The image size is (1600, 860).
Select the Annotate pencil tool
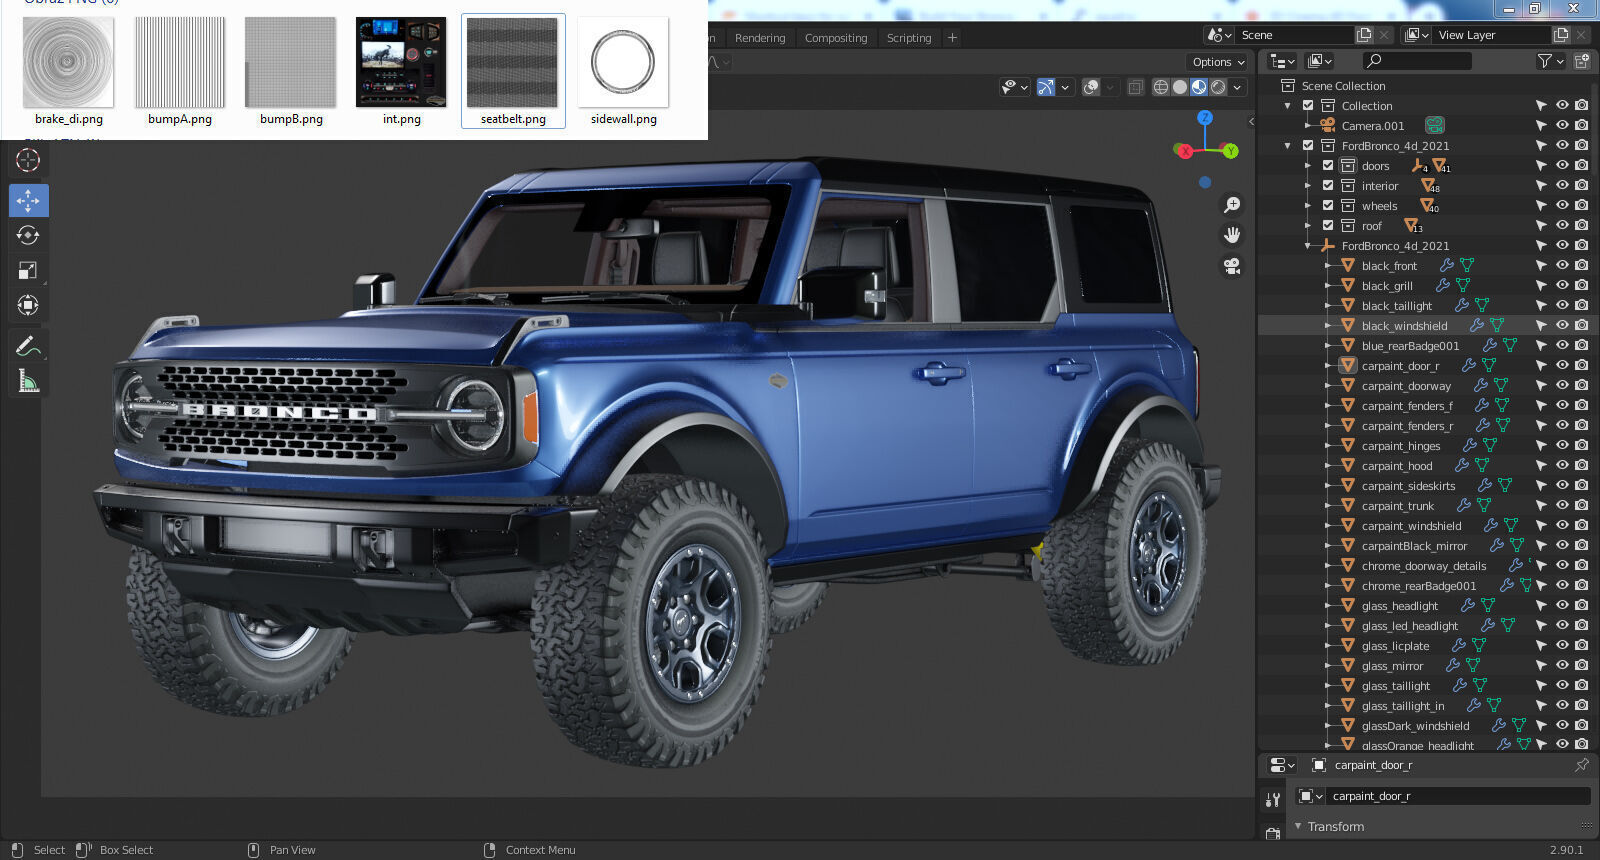[28, 346]
